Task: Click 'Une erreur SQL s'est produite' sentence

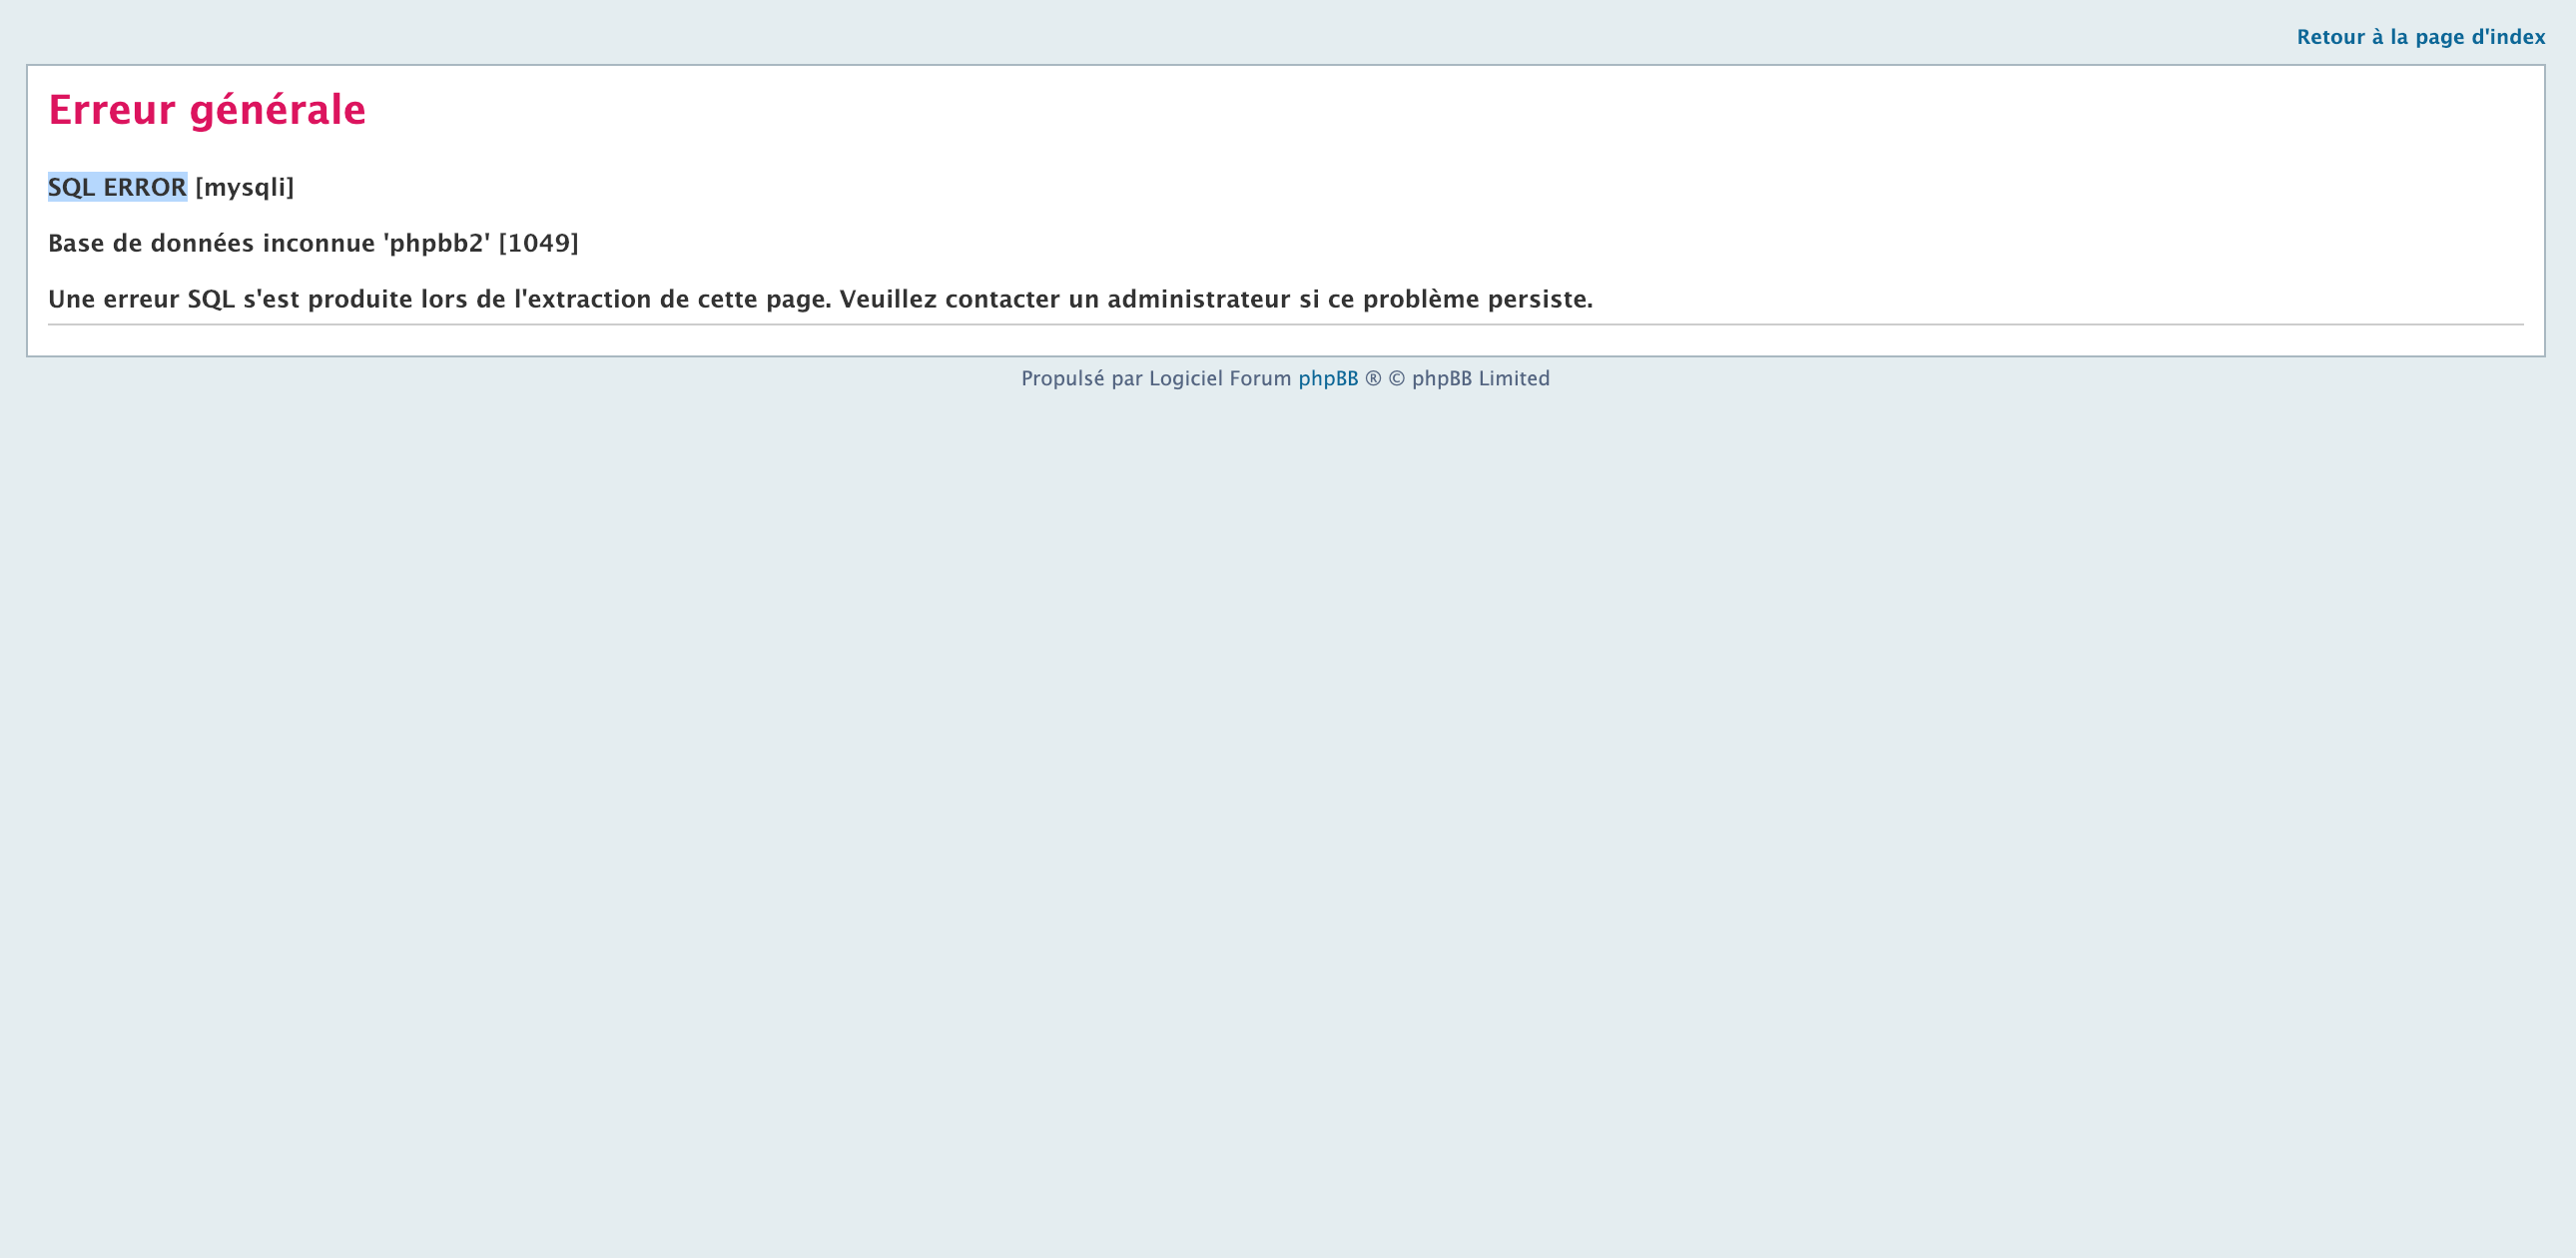Action: [x=230, y=299]
